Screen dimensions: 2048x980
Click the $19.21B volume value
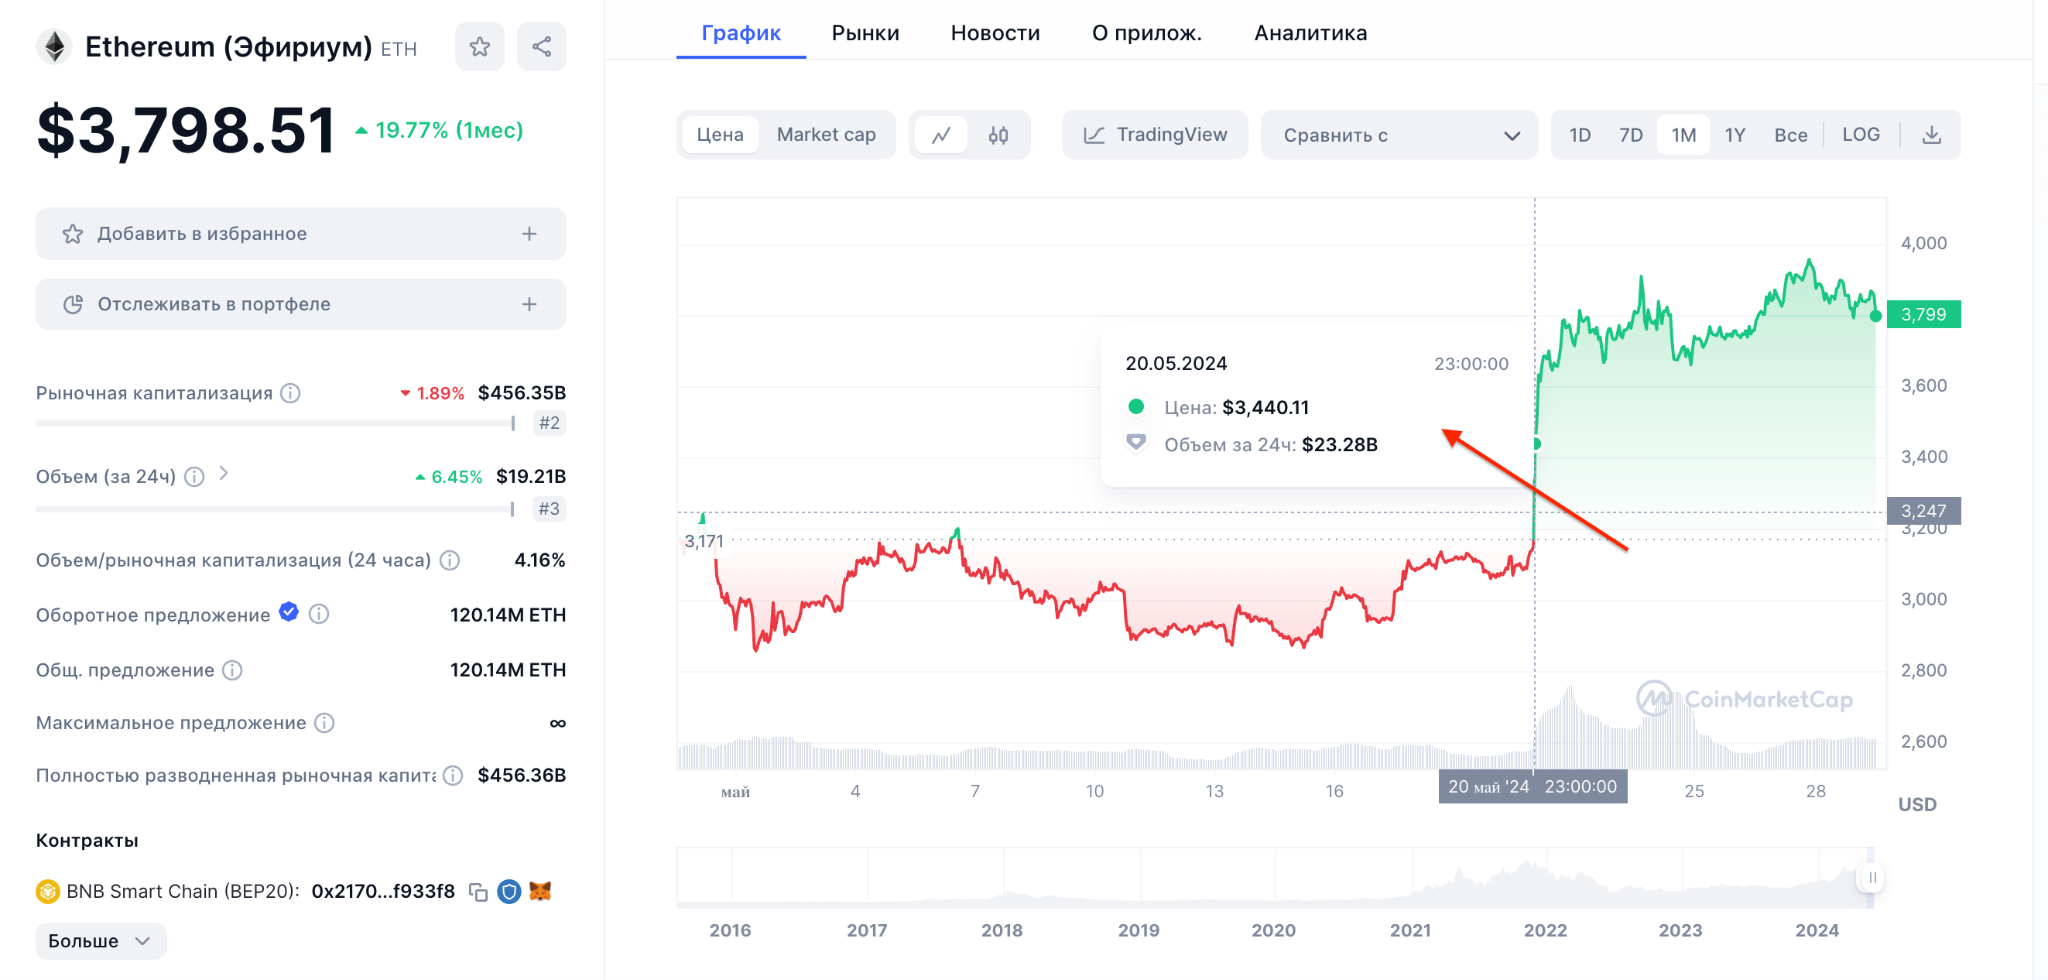tap(531, 477)
